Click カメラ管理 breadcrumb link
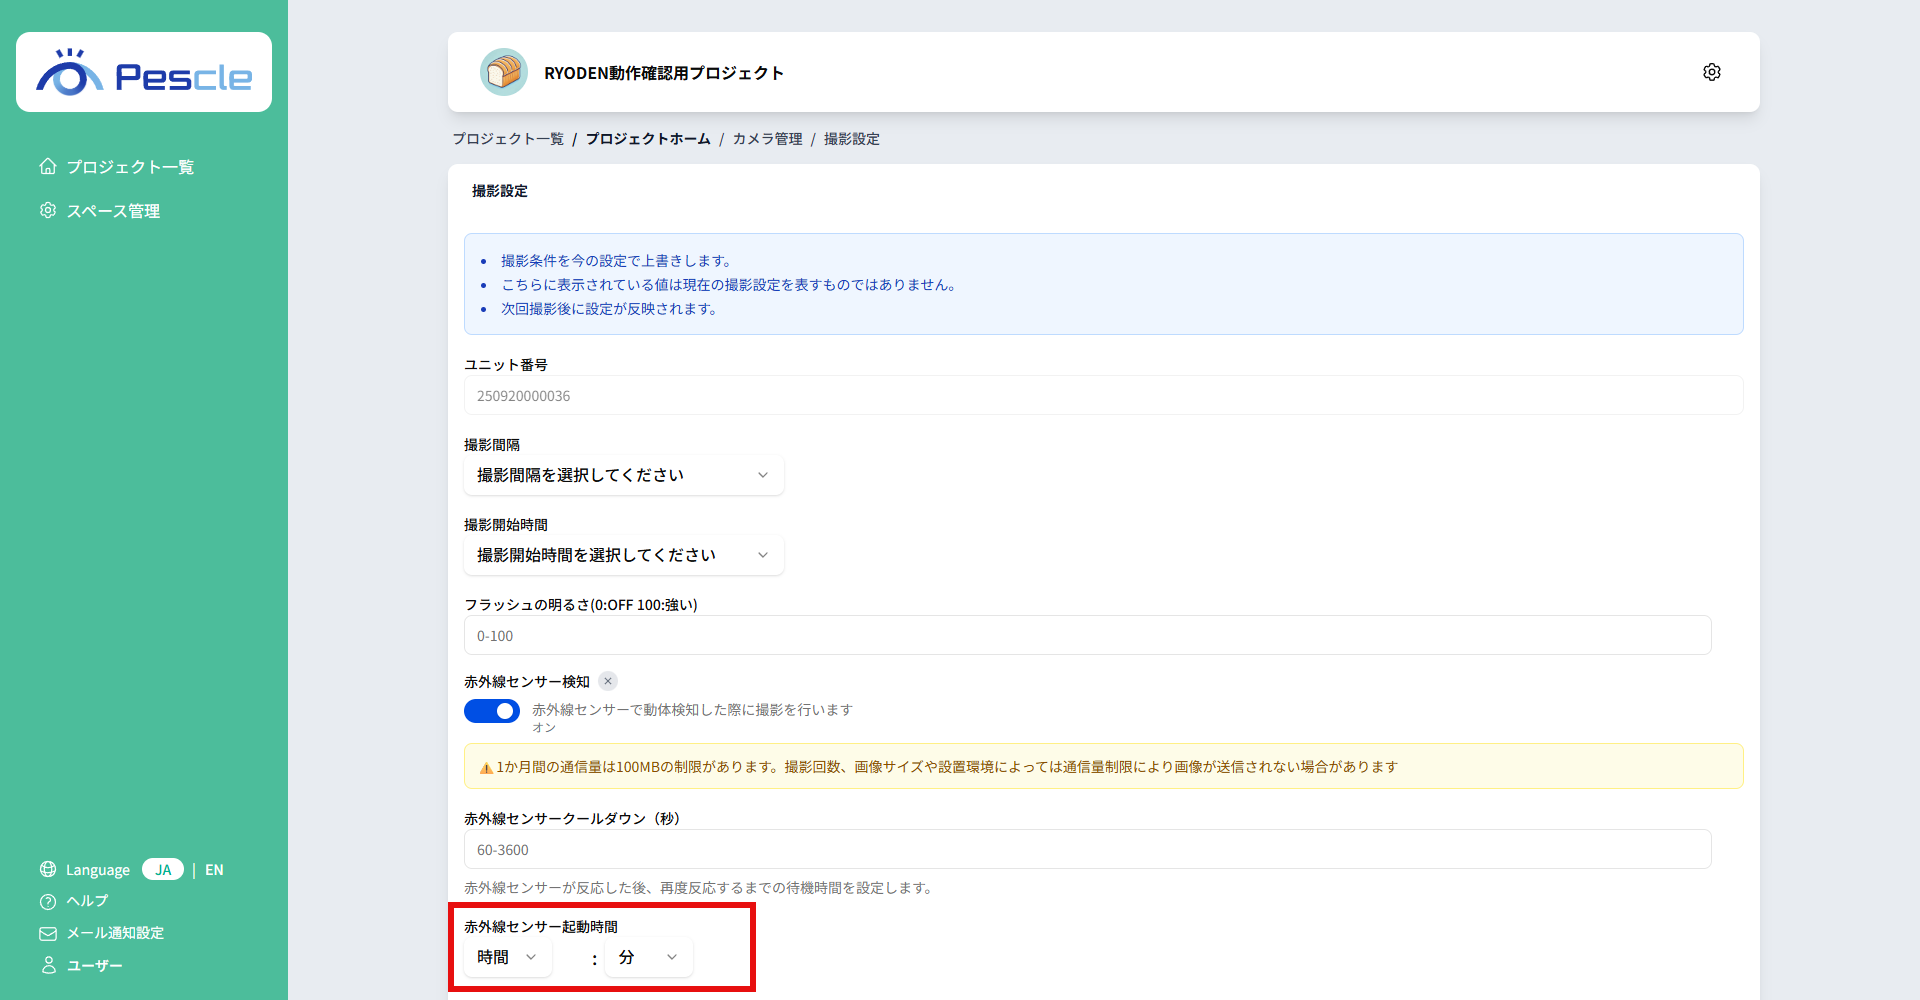 (767, 139)
